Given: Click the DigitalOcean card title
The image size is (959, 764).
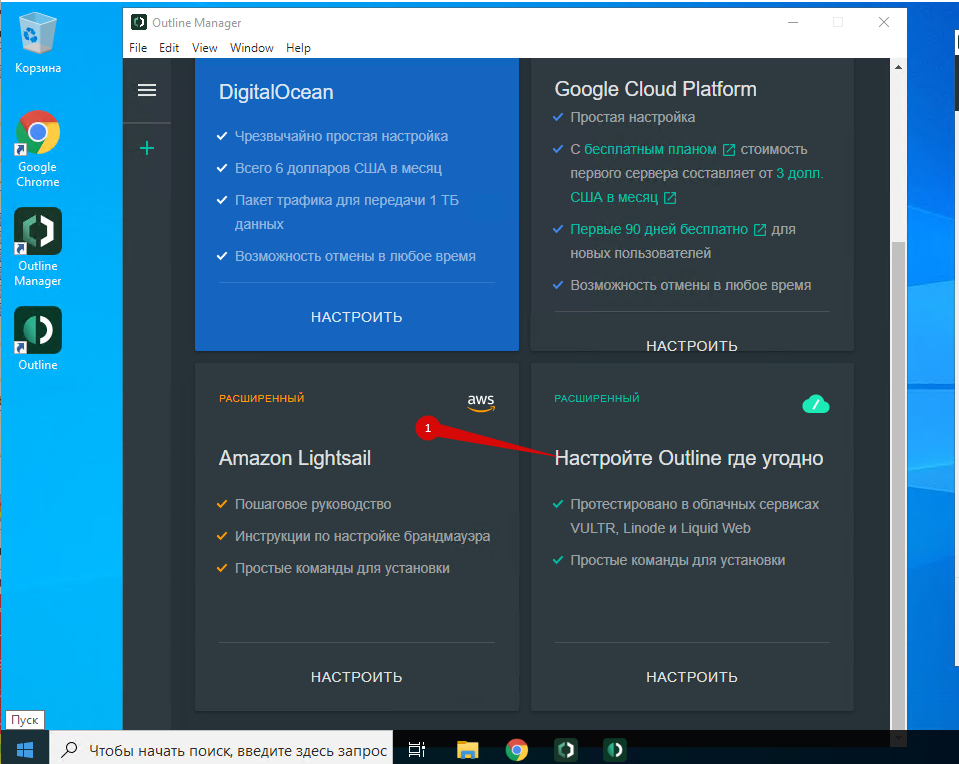Looking at the screenshot, I should (276, 92).
